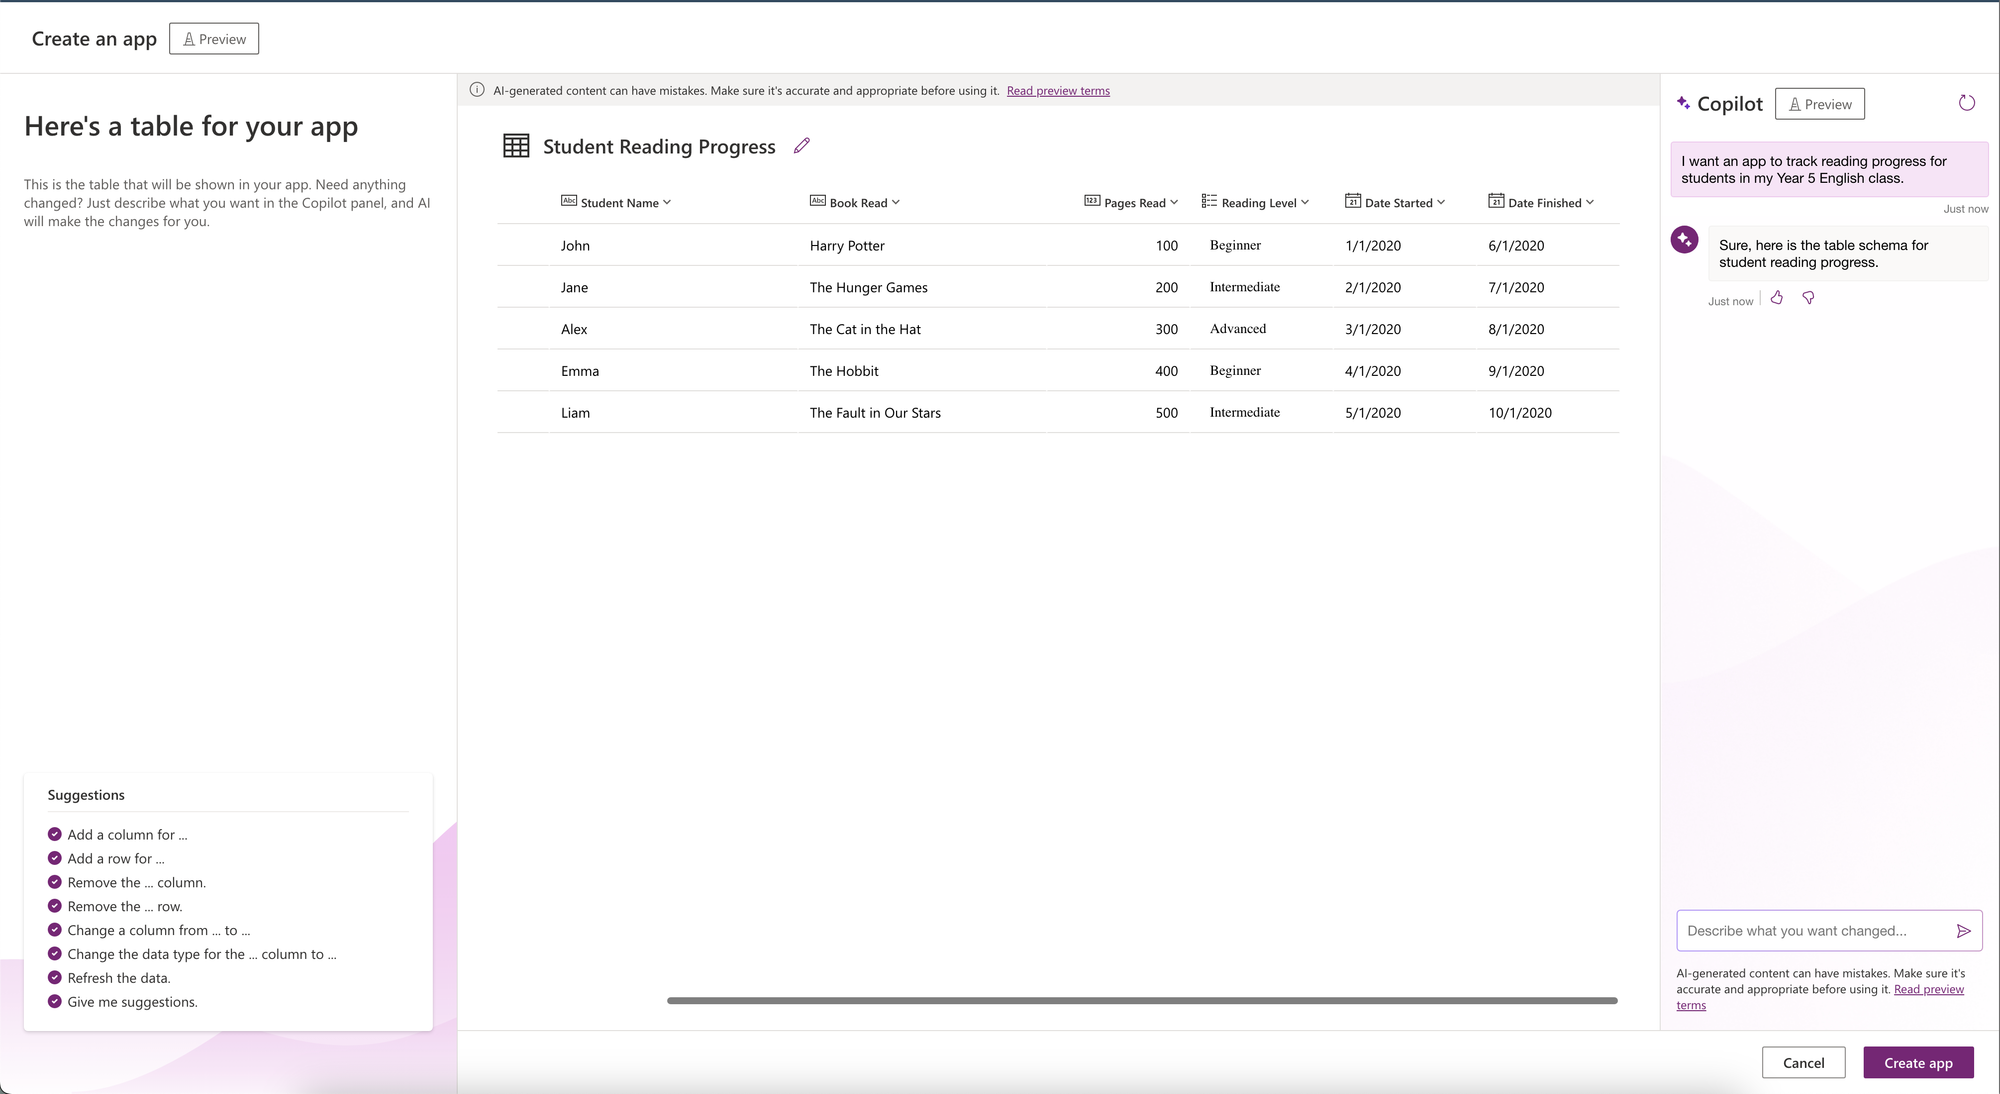The height and width of the screenshot is (1094, 2000).
Task: Open 'Read preview terms' link in the top notice
Action: pos(1058,91)
